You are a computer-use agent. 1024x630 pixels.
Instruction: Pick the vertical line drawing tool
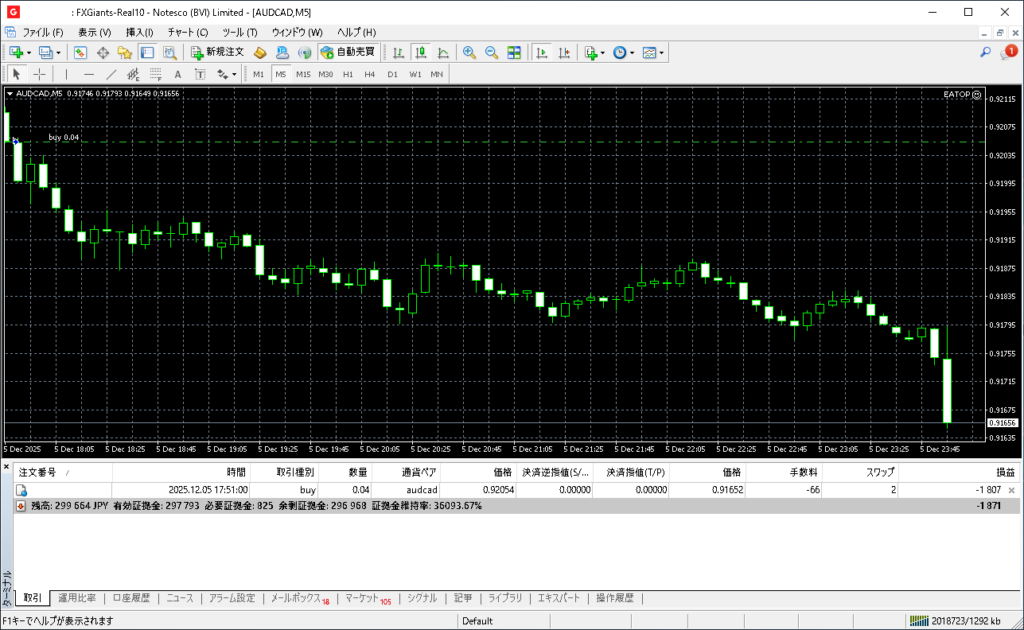click(67, 74)
